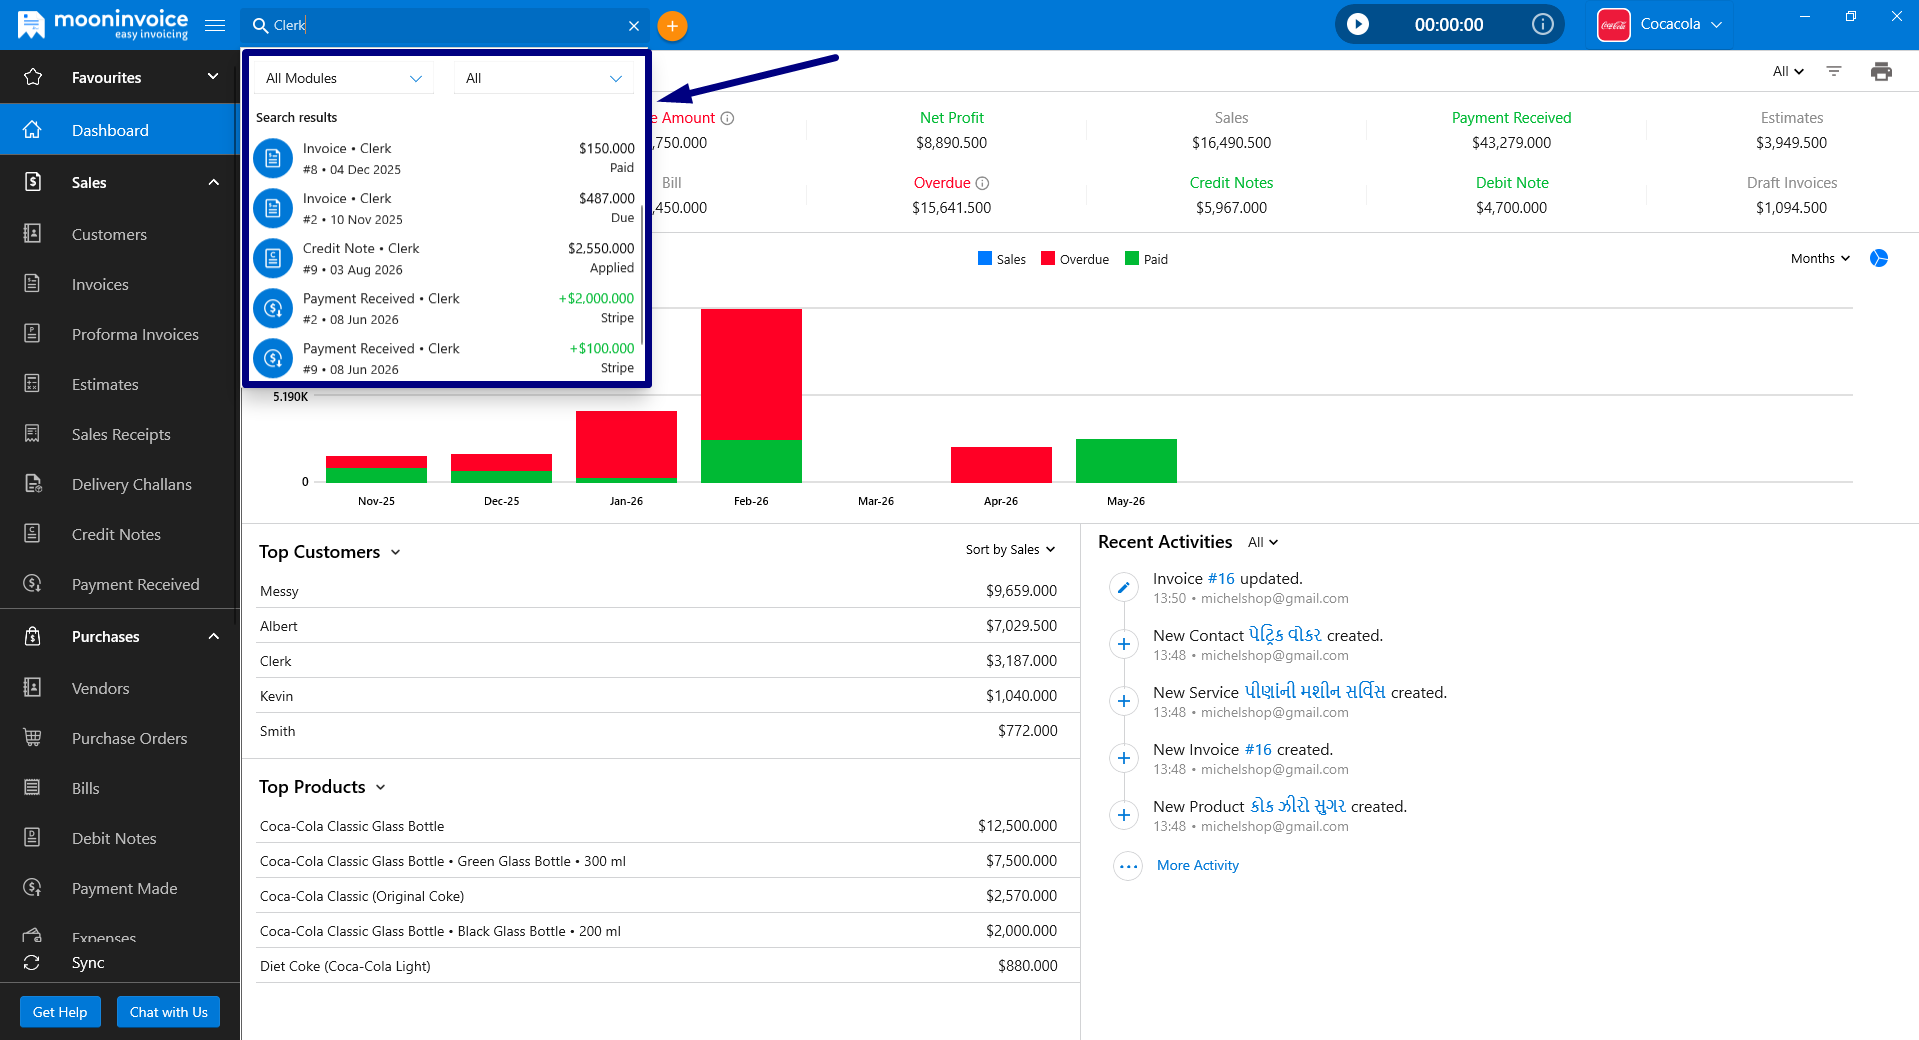Click the Delivery Challans sidebar icon
1919x1040 pixels.
(32, 484)
